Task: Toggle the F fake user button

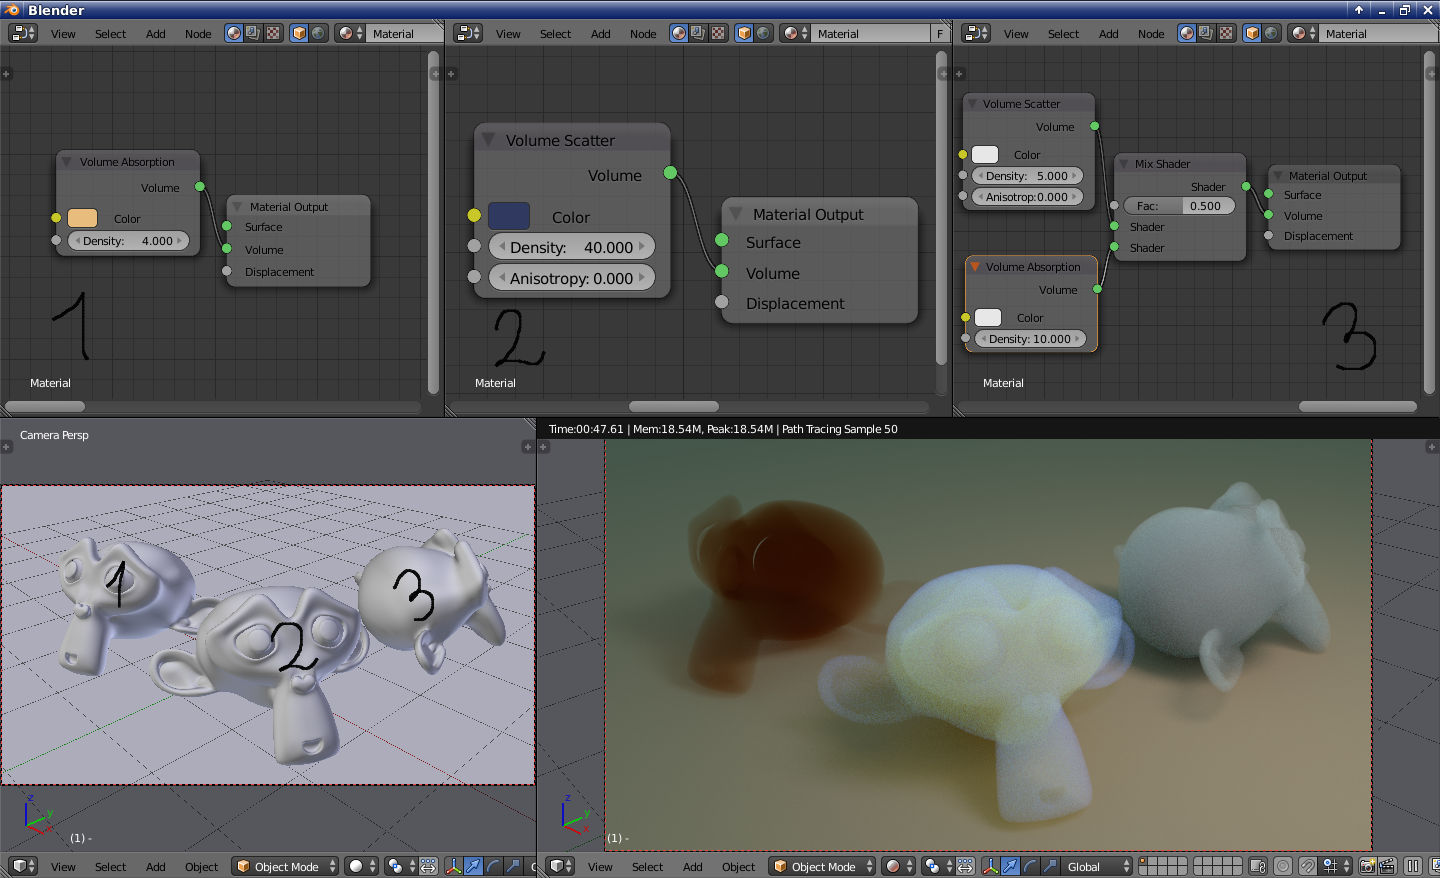Action: pyautogui.click(x=940, y=33)
